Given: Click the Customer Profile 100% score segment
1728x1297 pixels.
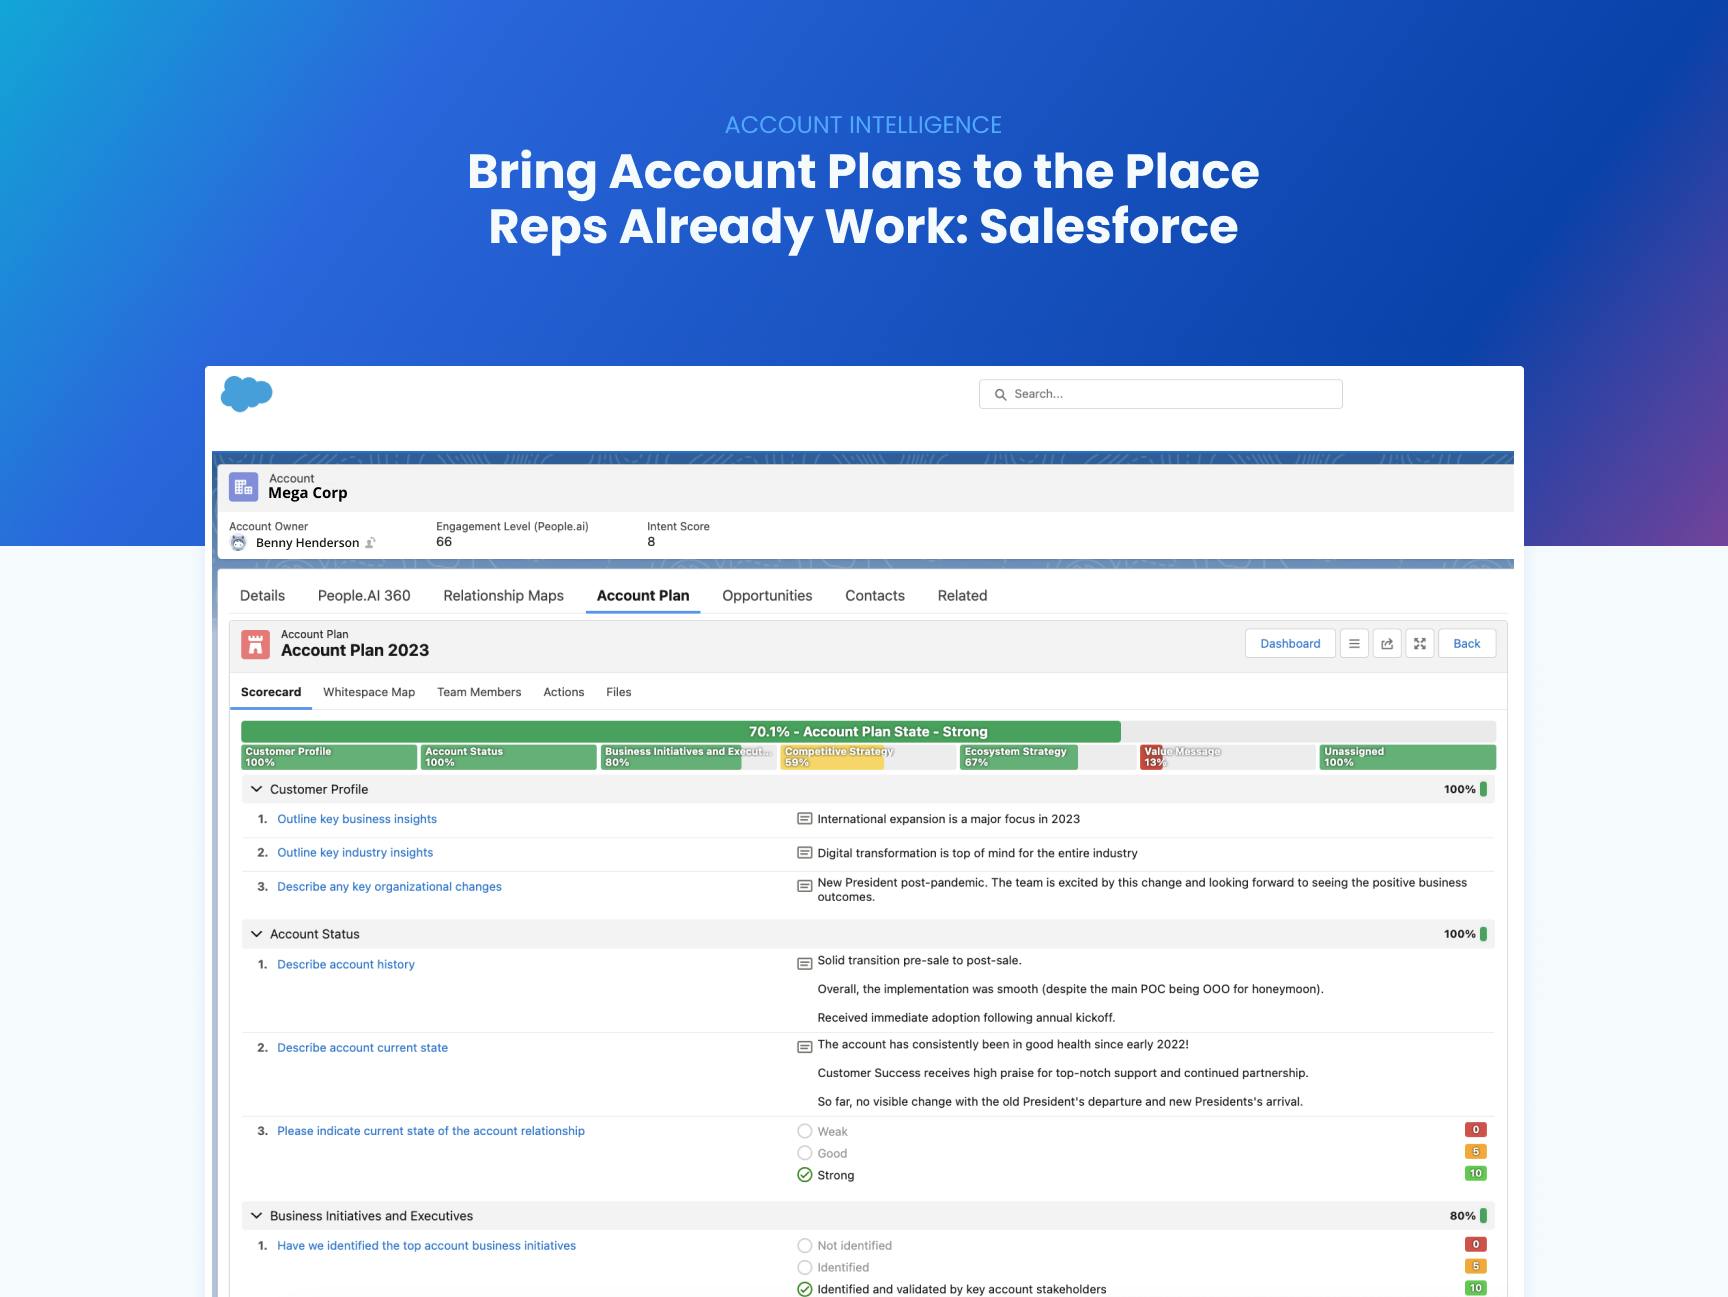Looking at the screenshot, I should (329, 757).
